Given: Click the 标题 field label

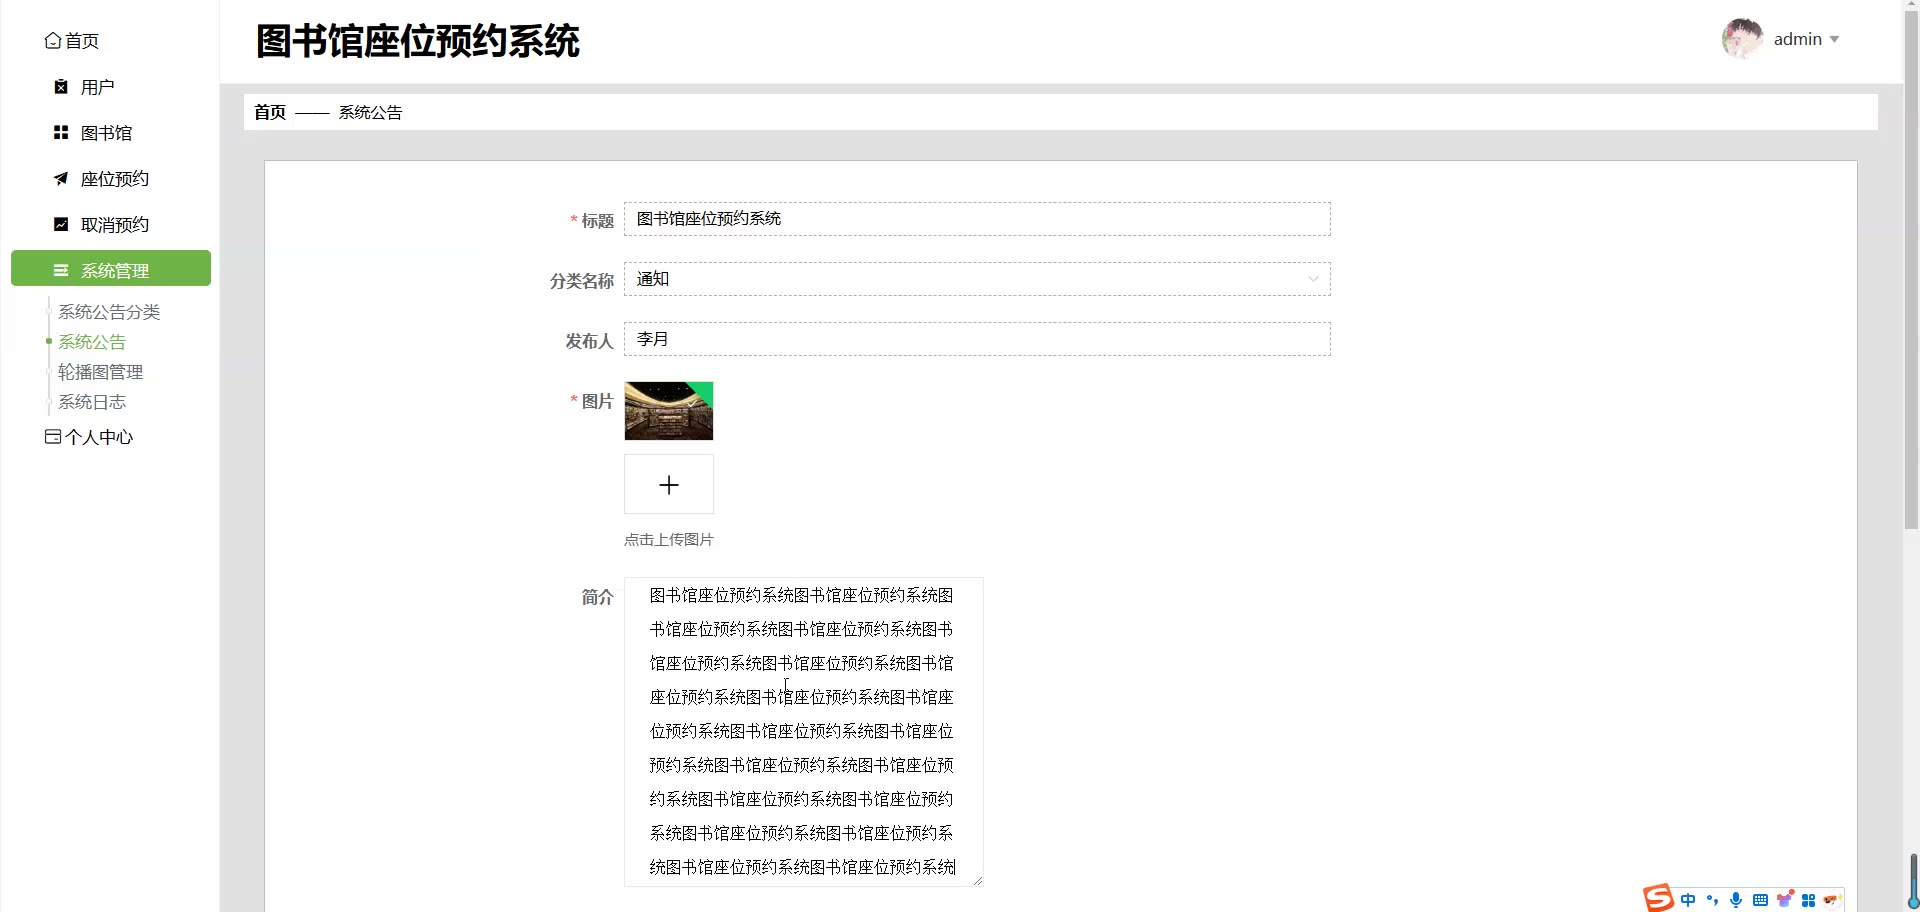Looking at the screenshot, I should tap(598, 221).
